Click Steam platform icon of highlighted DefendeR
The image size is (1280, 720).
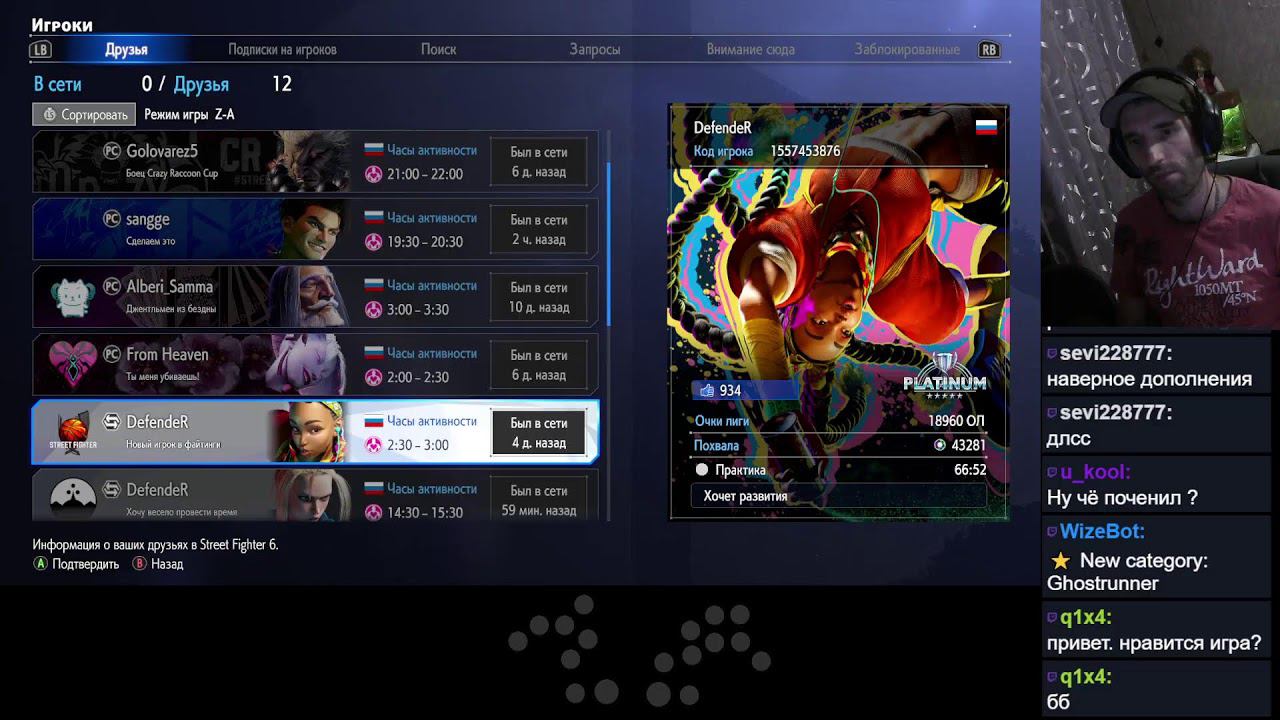(112, 422)
